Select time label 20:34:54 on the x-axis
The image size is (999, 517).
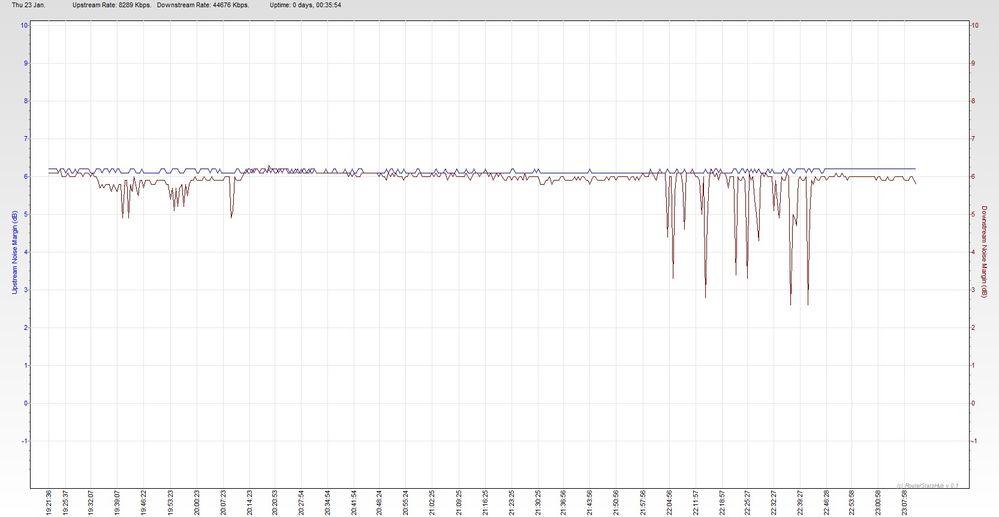[x=327, y=502]
